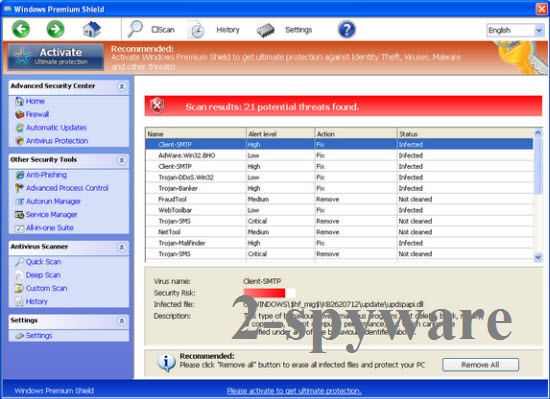Click the Settings wrench icon in sidebar
The height and width of the screenshot is (399, 550).
(20, 336)
